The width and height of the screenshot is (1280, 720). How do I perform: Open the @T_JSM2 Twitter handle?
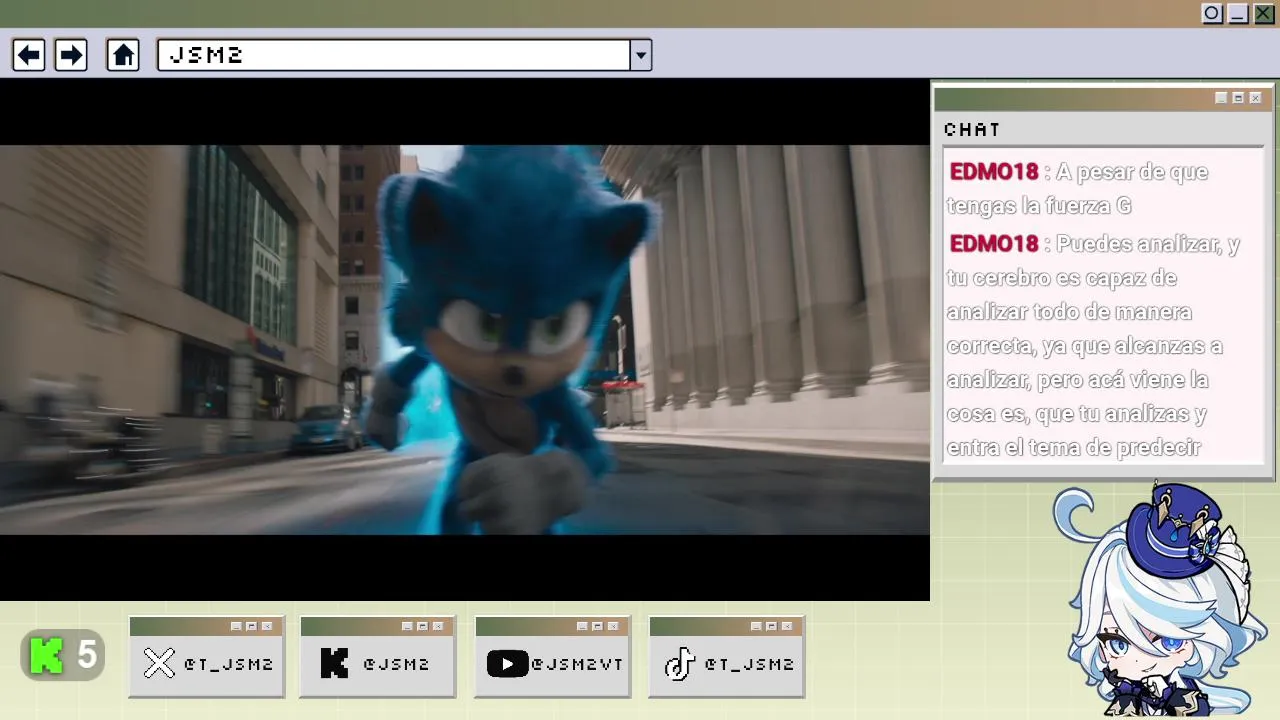point(228,664)
